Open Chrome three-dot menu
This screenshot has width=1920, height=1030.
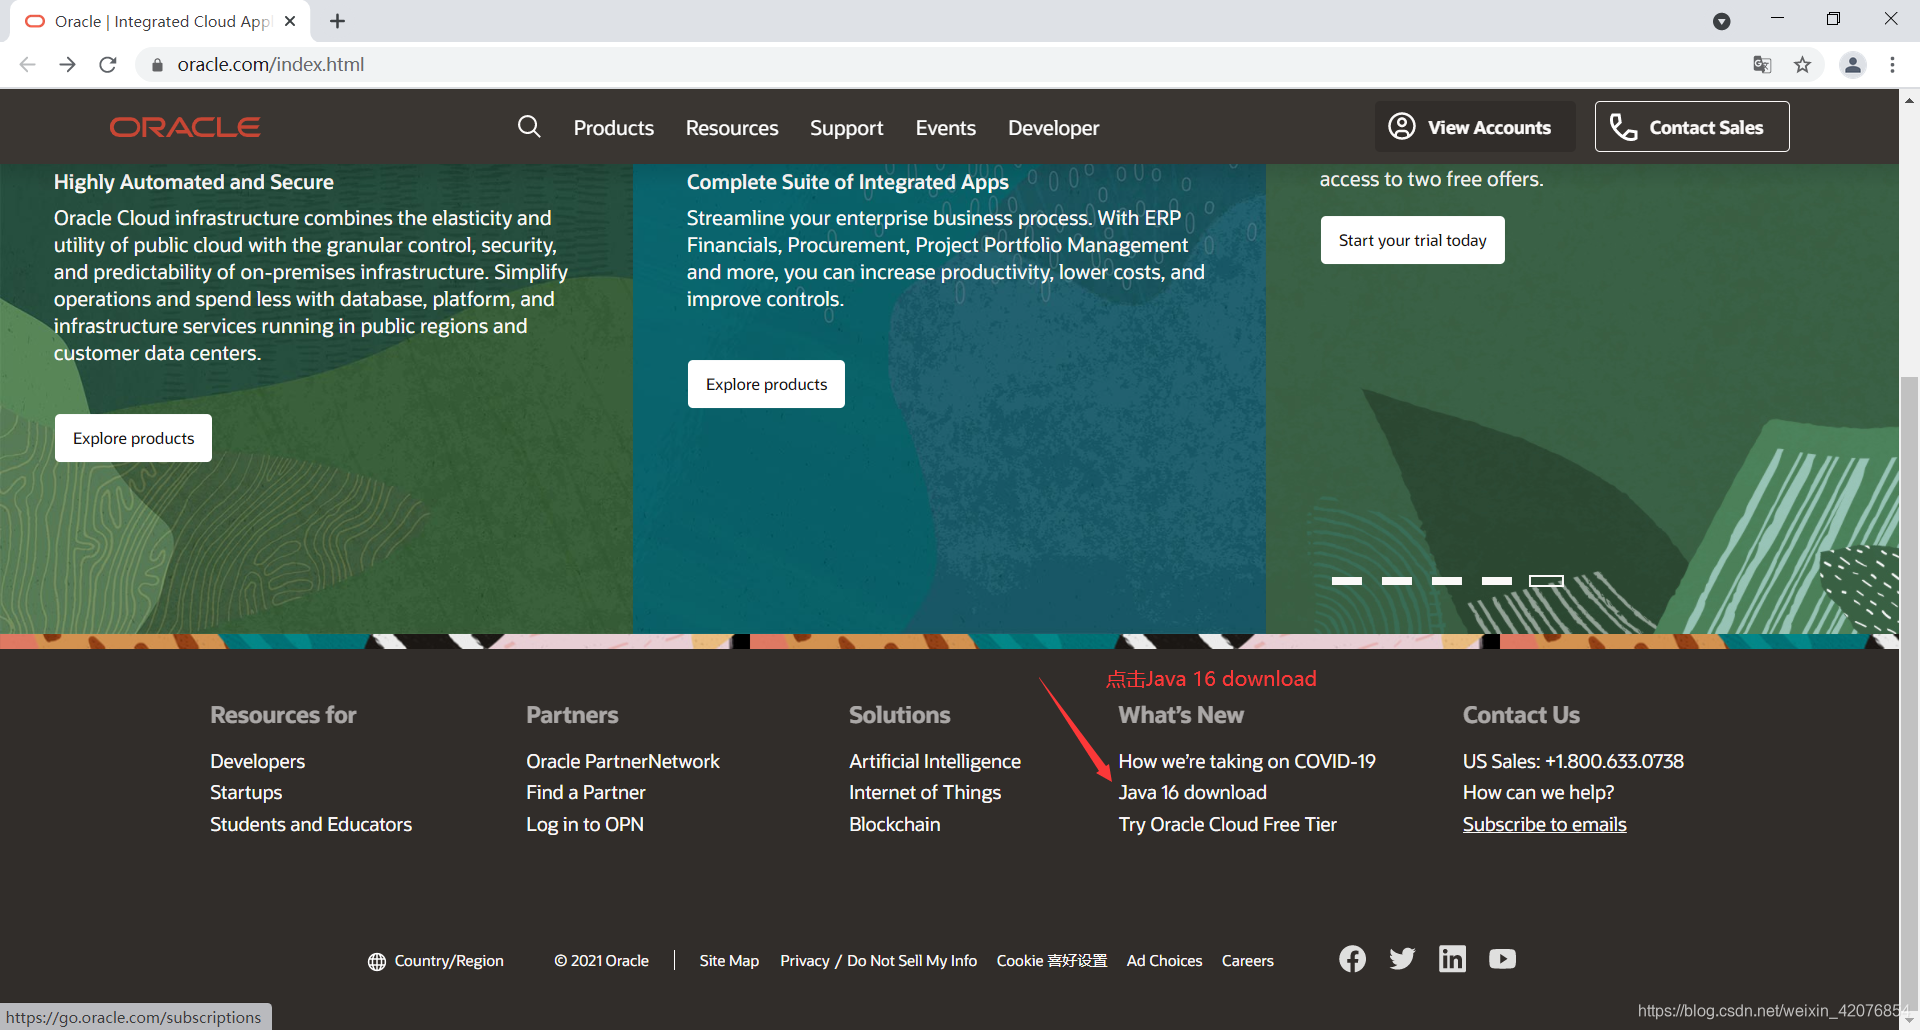(x=1892, y=64)
